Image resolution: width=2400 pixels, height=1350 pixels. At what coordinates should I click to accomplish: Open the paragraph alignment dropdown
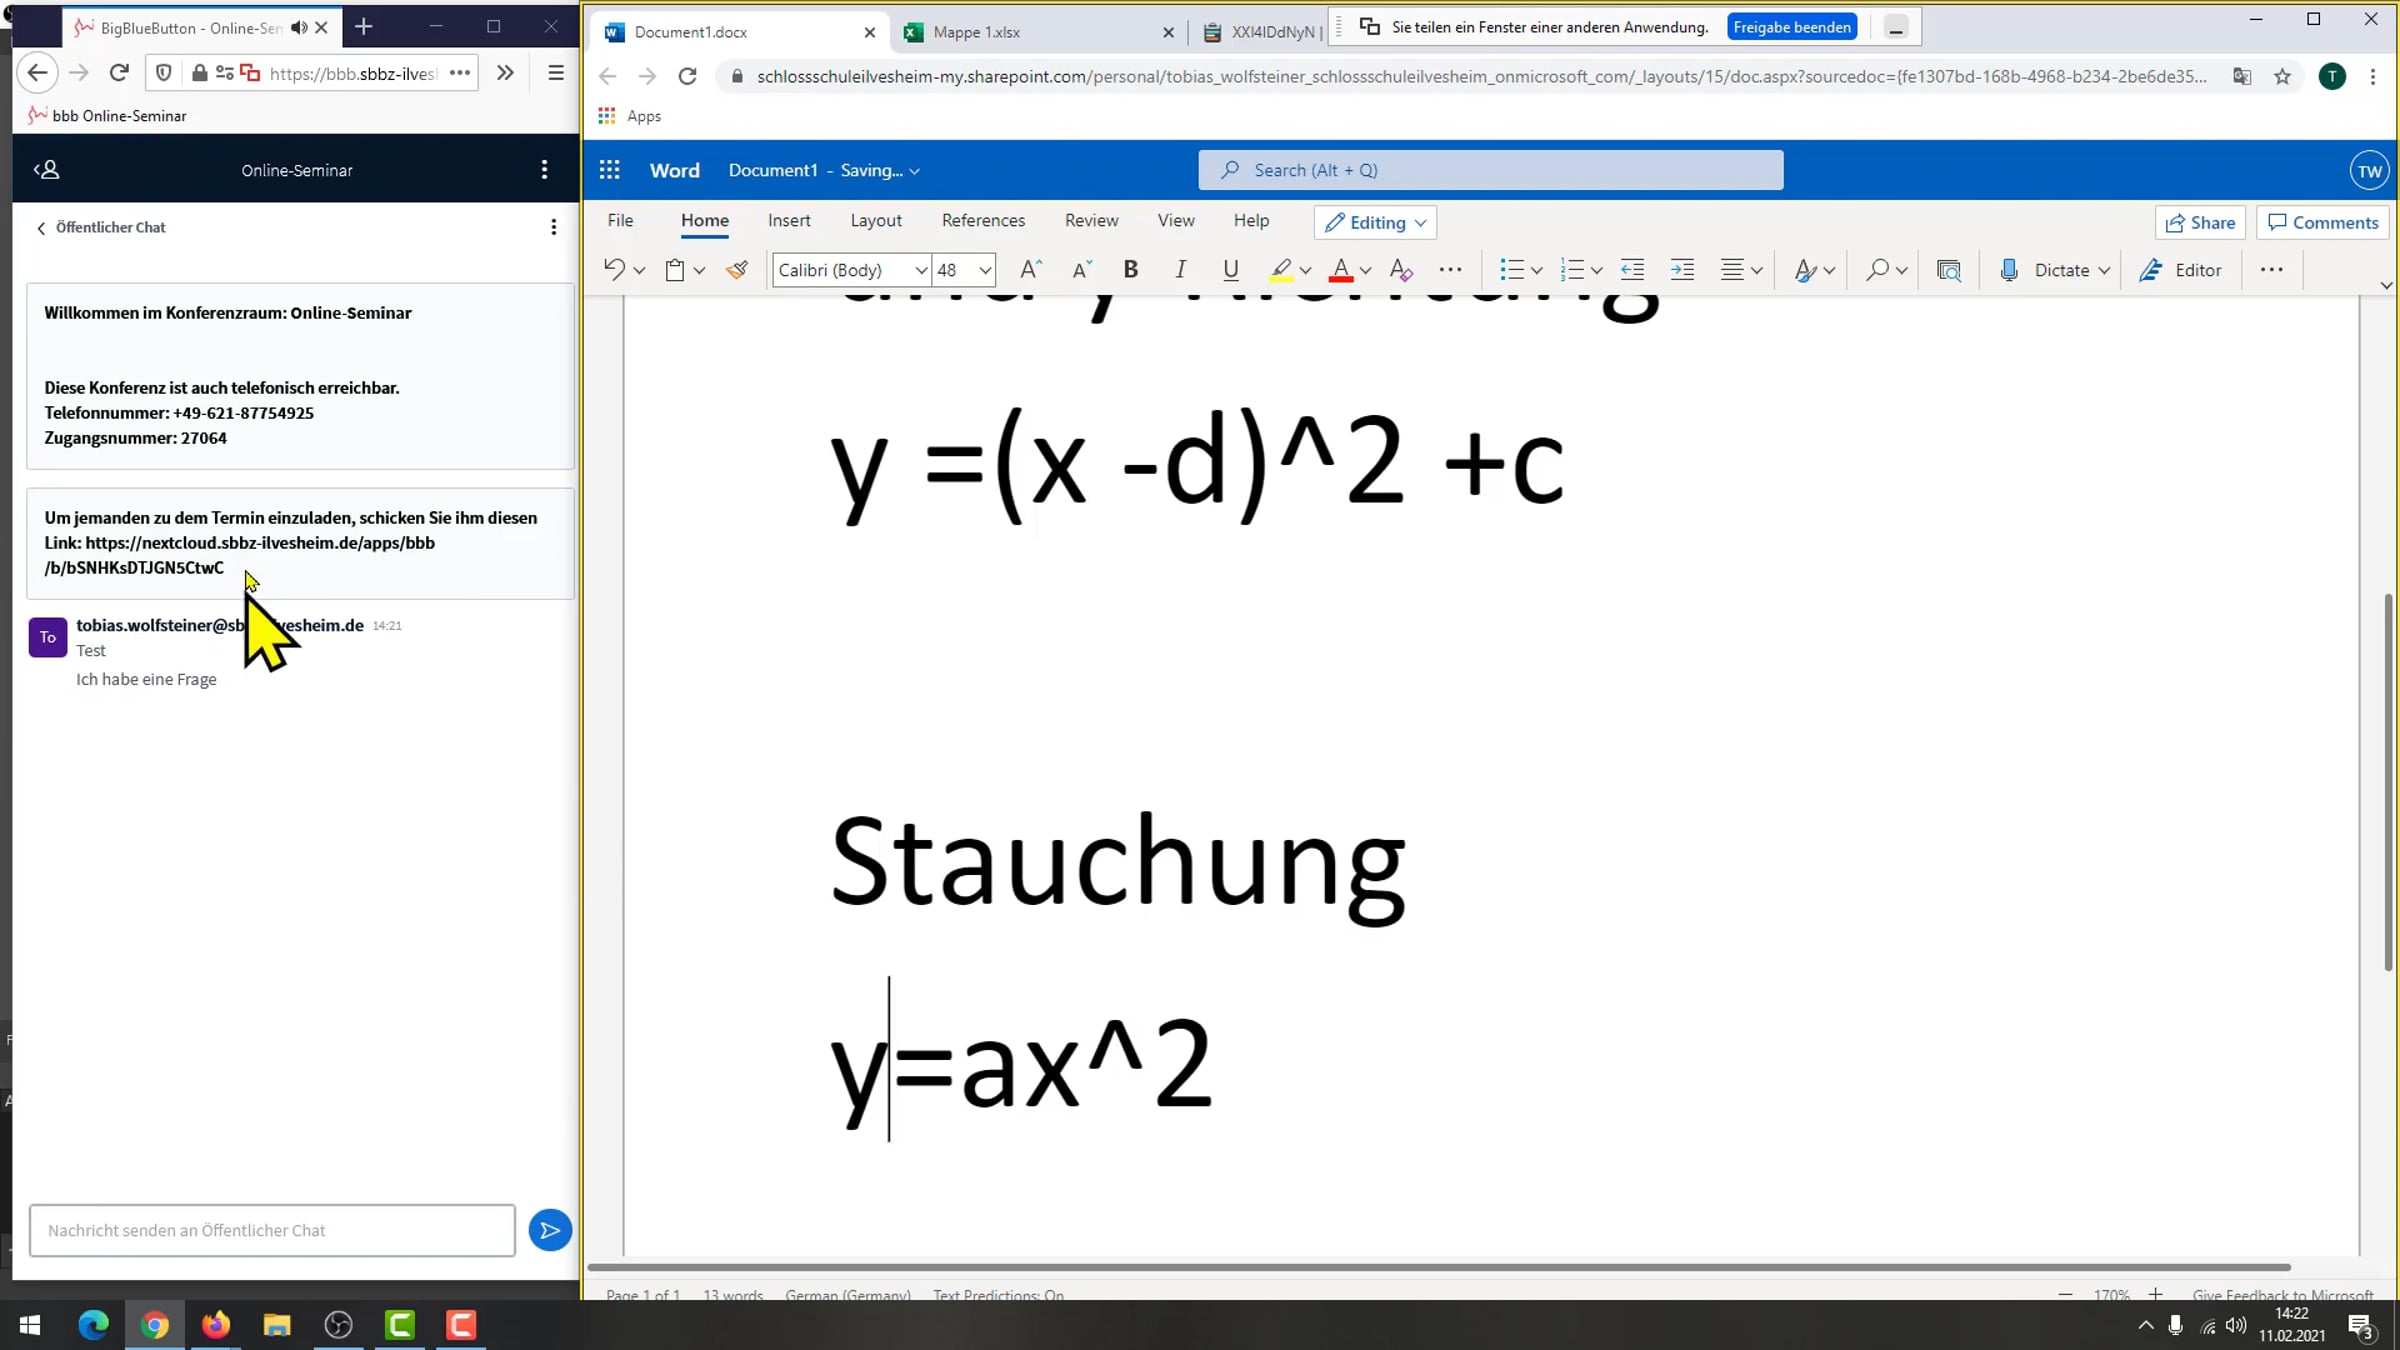click(x=1741, y=270)
